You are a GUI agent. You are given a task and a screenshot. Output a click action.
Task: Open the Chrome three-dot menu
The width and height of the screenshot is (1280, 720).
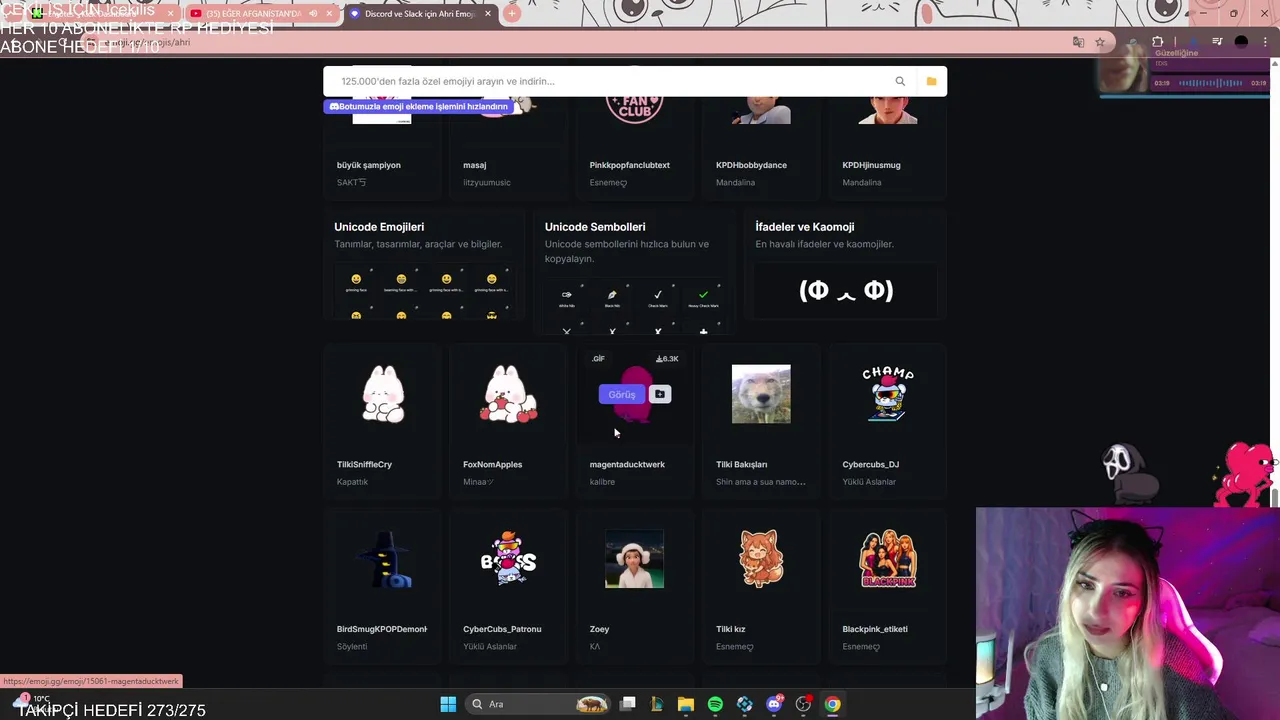point(1264,42)
